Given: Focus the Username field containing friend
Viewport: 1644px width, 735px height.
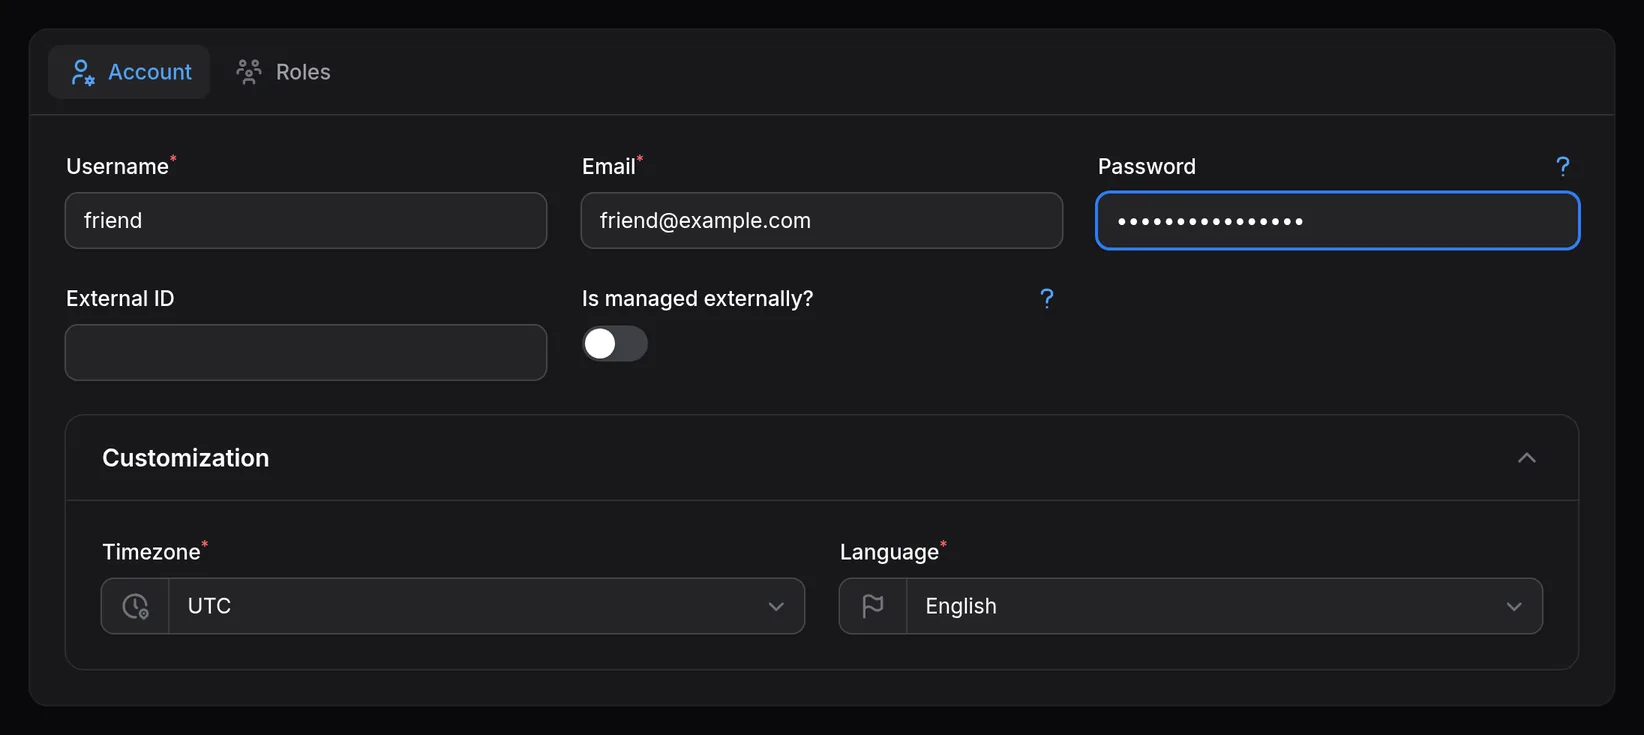Looking at the screenshot, I should 306,220.
